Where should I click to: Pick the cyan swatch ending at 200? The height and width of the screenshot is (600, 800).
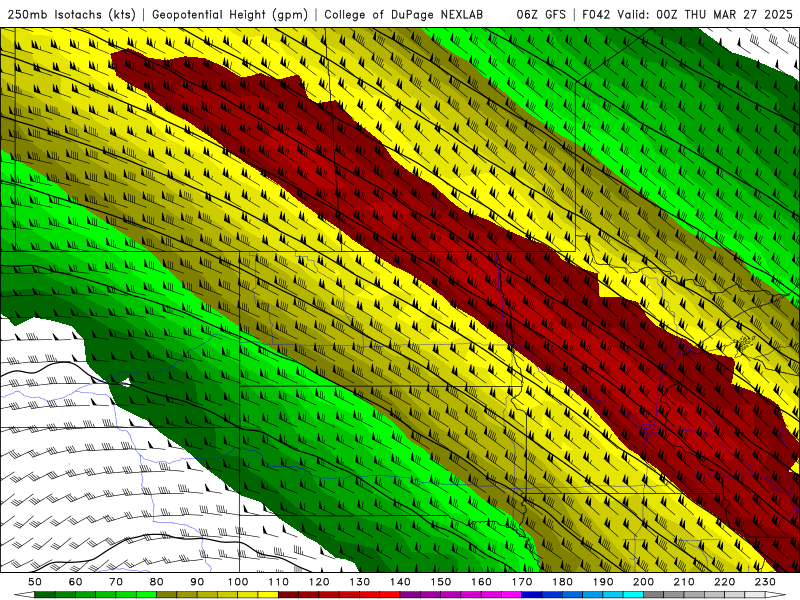point(633,595)
